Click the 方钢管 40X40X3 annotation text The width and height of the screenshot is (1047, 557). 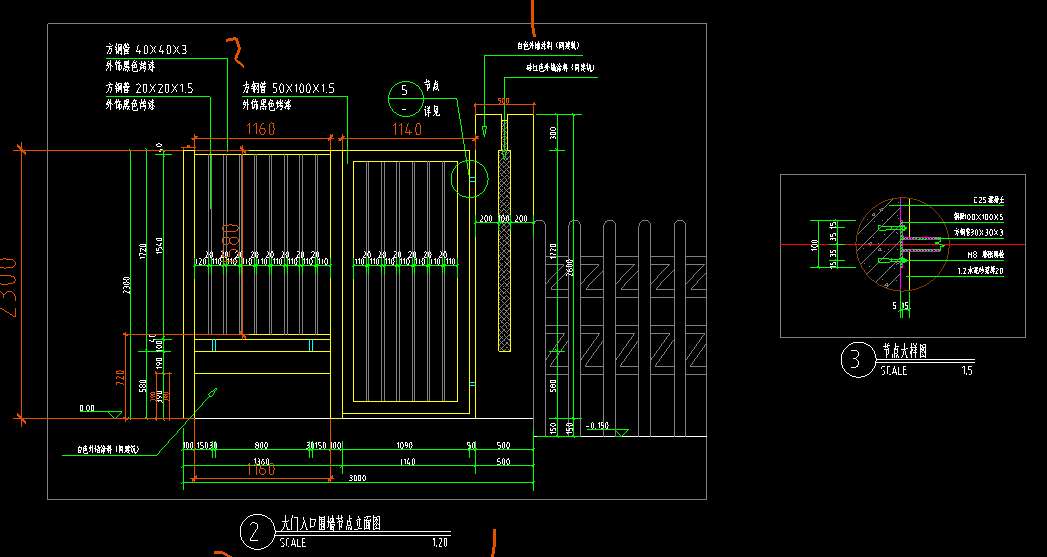147,49
